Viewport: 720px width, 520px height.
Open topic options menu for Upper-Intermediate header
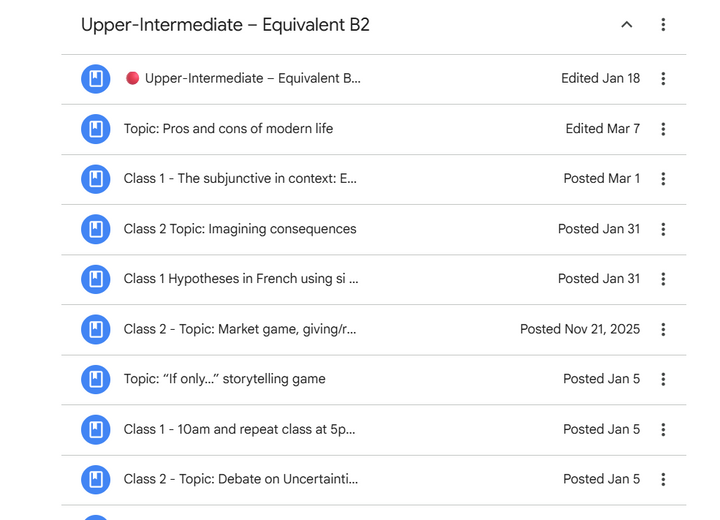pyautogui.click(x=663, y=25)
